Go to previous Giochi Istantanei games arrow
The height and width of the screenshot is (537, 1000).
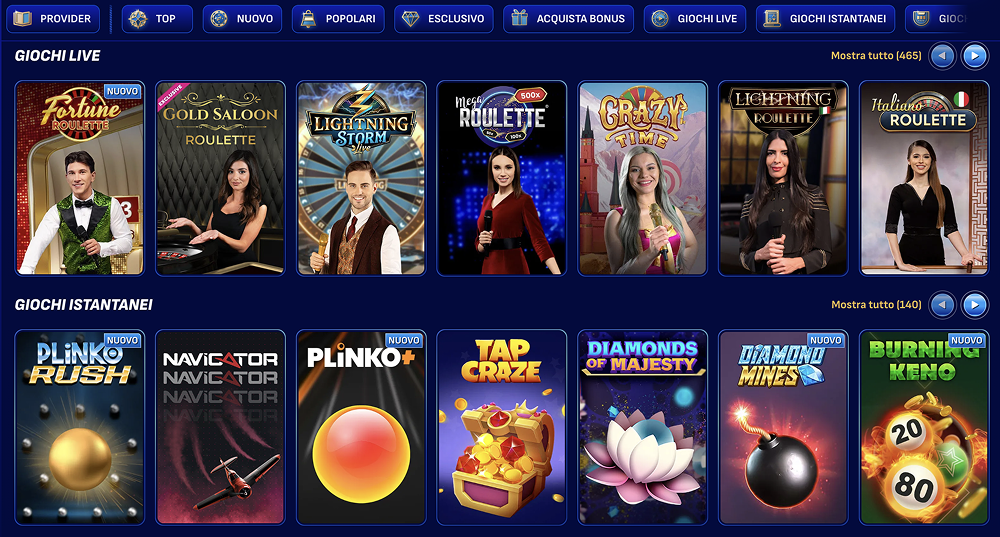[x=942, y=305]
